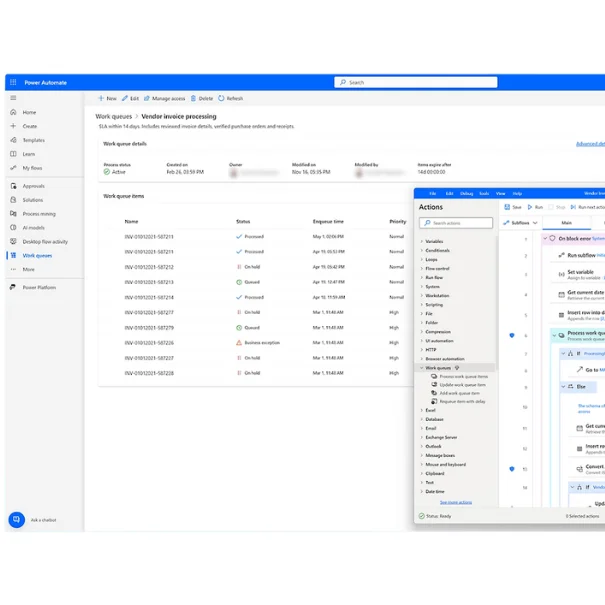Viewport: 605px width, 605px height.
Task: Open Process mining in the sidebar
Action: [39, 214]
